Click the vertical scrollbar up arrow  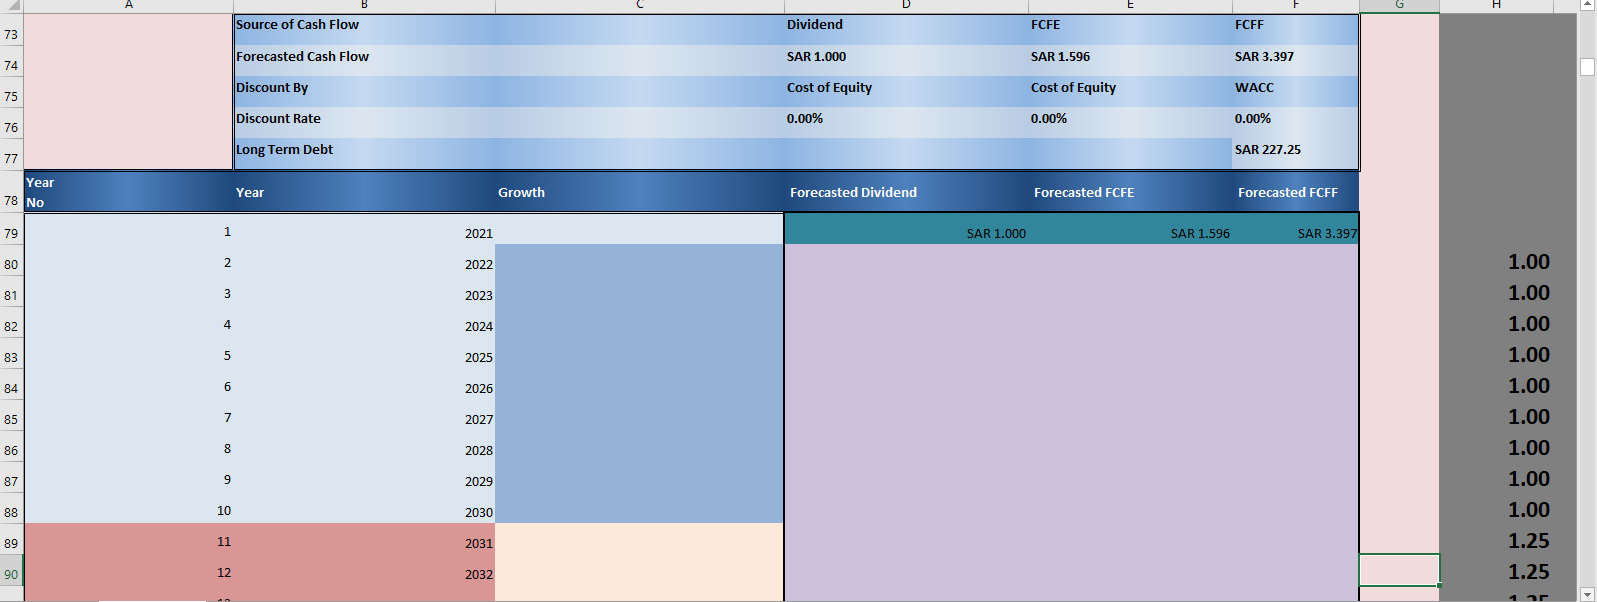(x=1587, y=6)
